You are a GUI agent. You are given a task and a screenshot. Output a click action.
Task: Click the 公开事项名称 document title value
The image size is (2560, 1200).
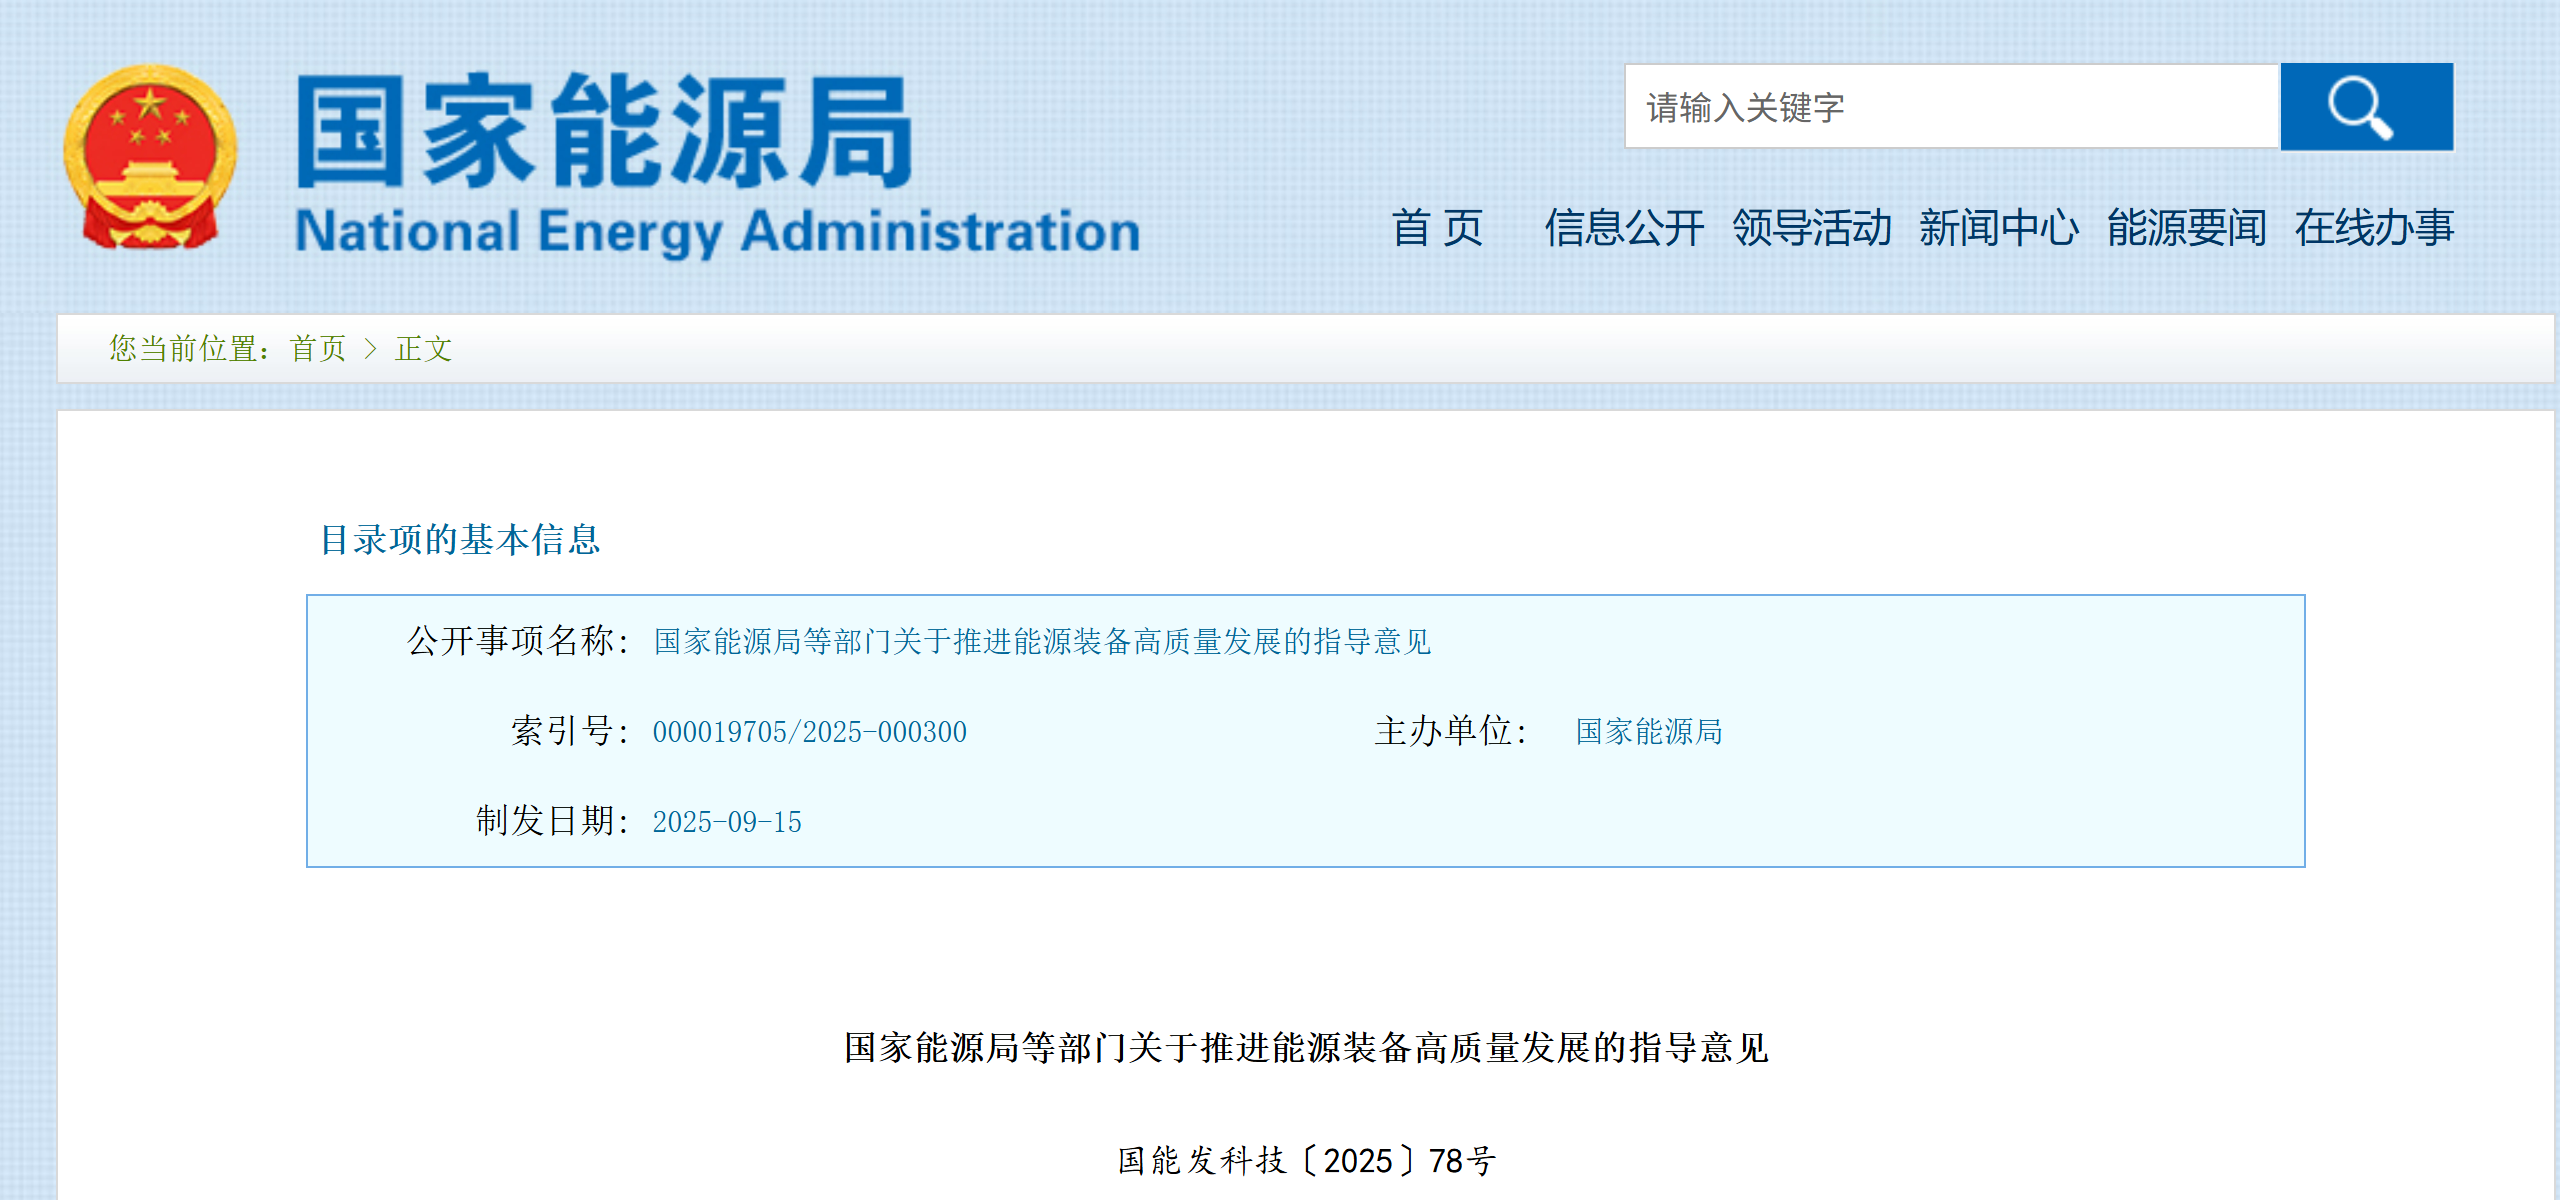coord(1042,641)
